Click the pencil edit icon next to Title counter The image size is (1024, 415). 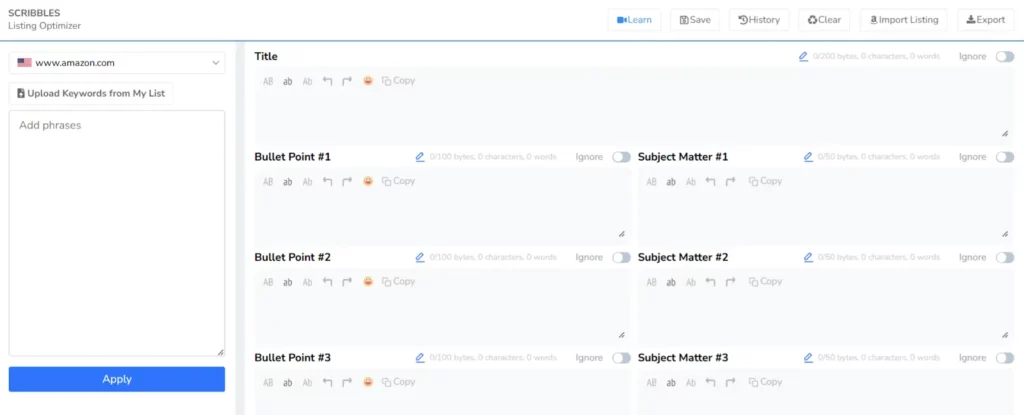[803, 57]
